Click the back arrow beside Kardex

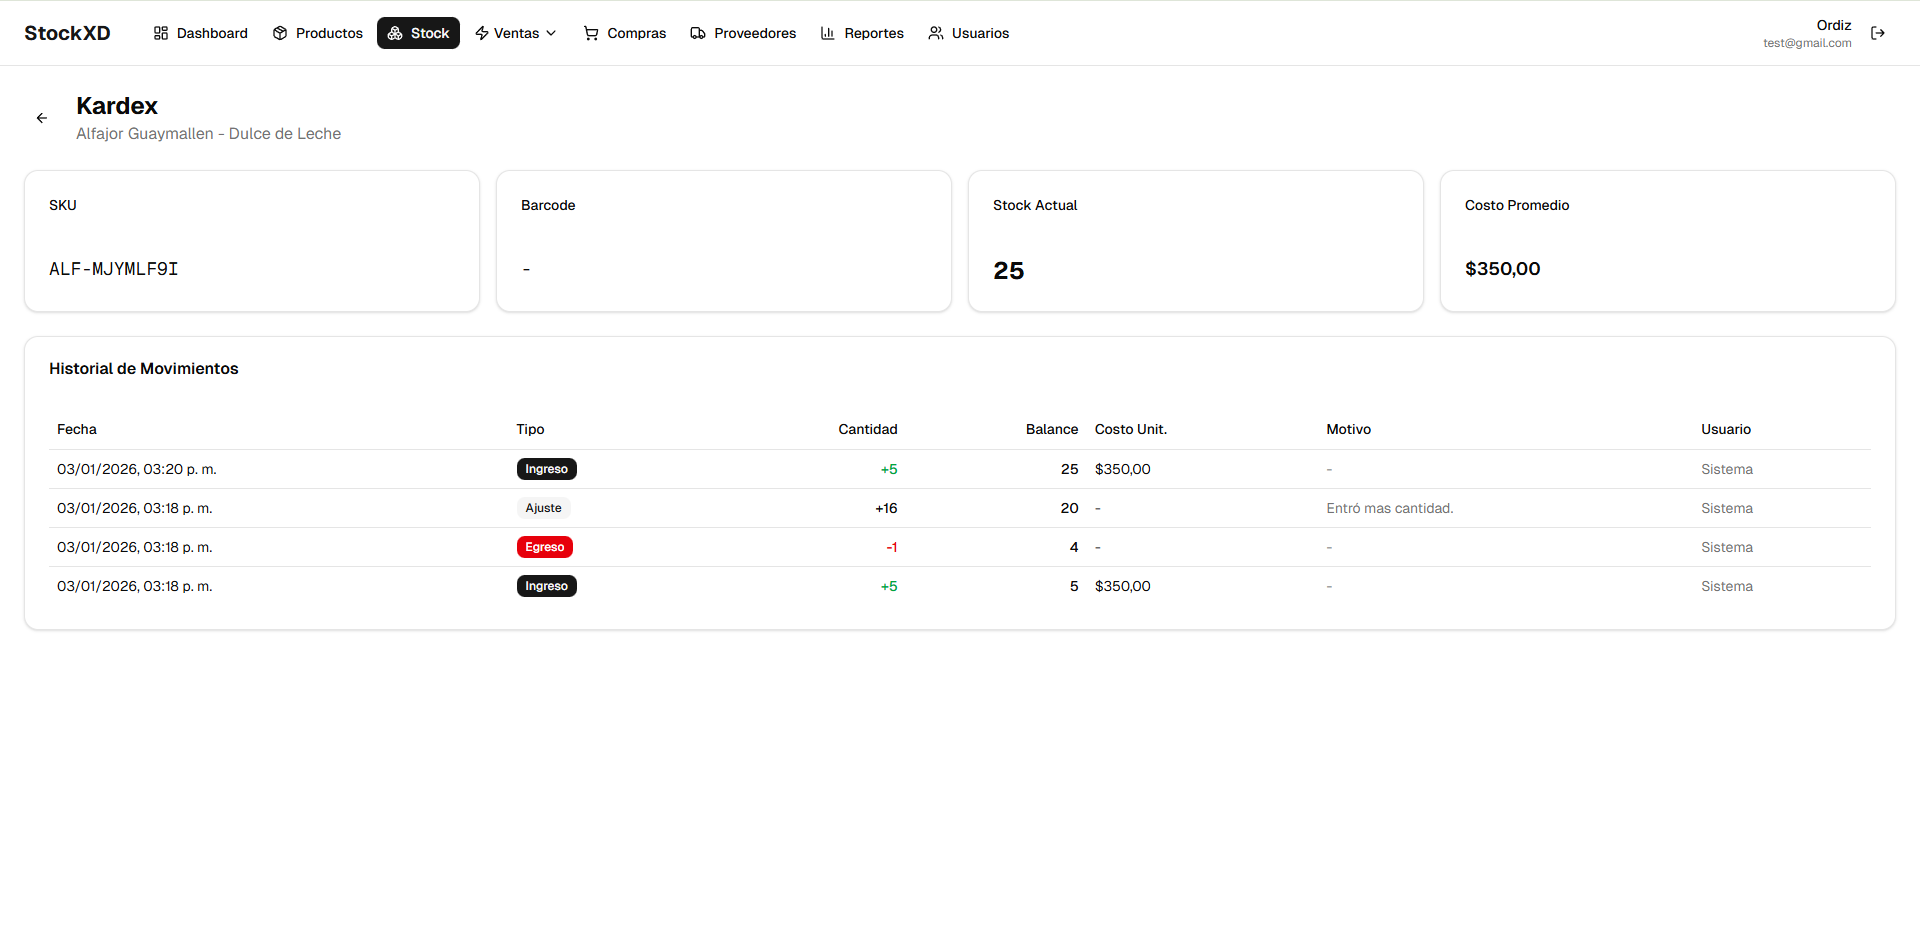tap(42, 118)
